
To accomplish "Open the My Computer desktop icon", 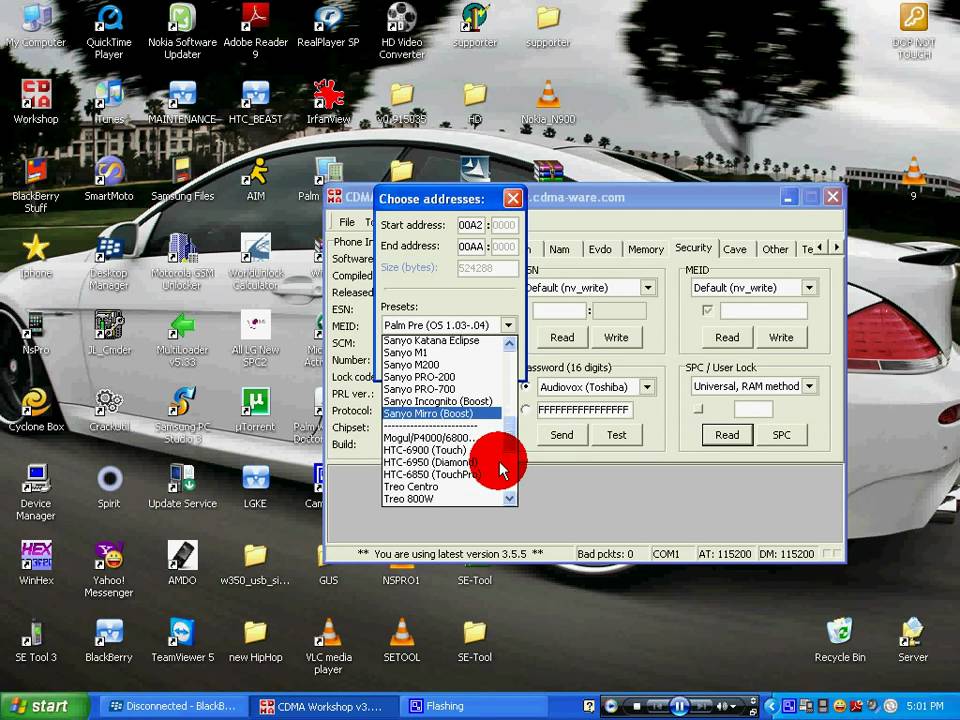I will [x=36, y=24].
